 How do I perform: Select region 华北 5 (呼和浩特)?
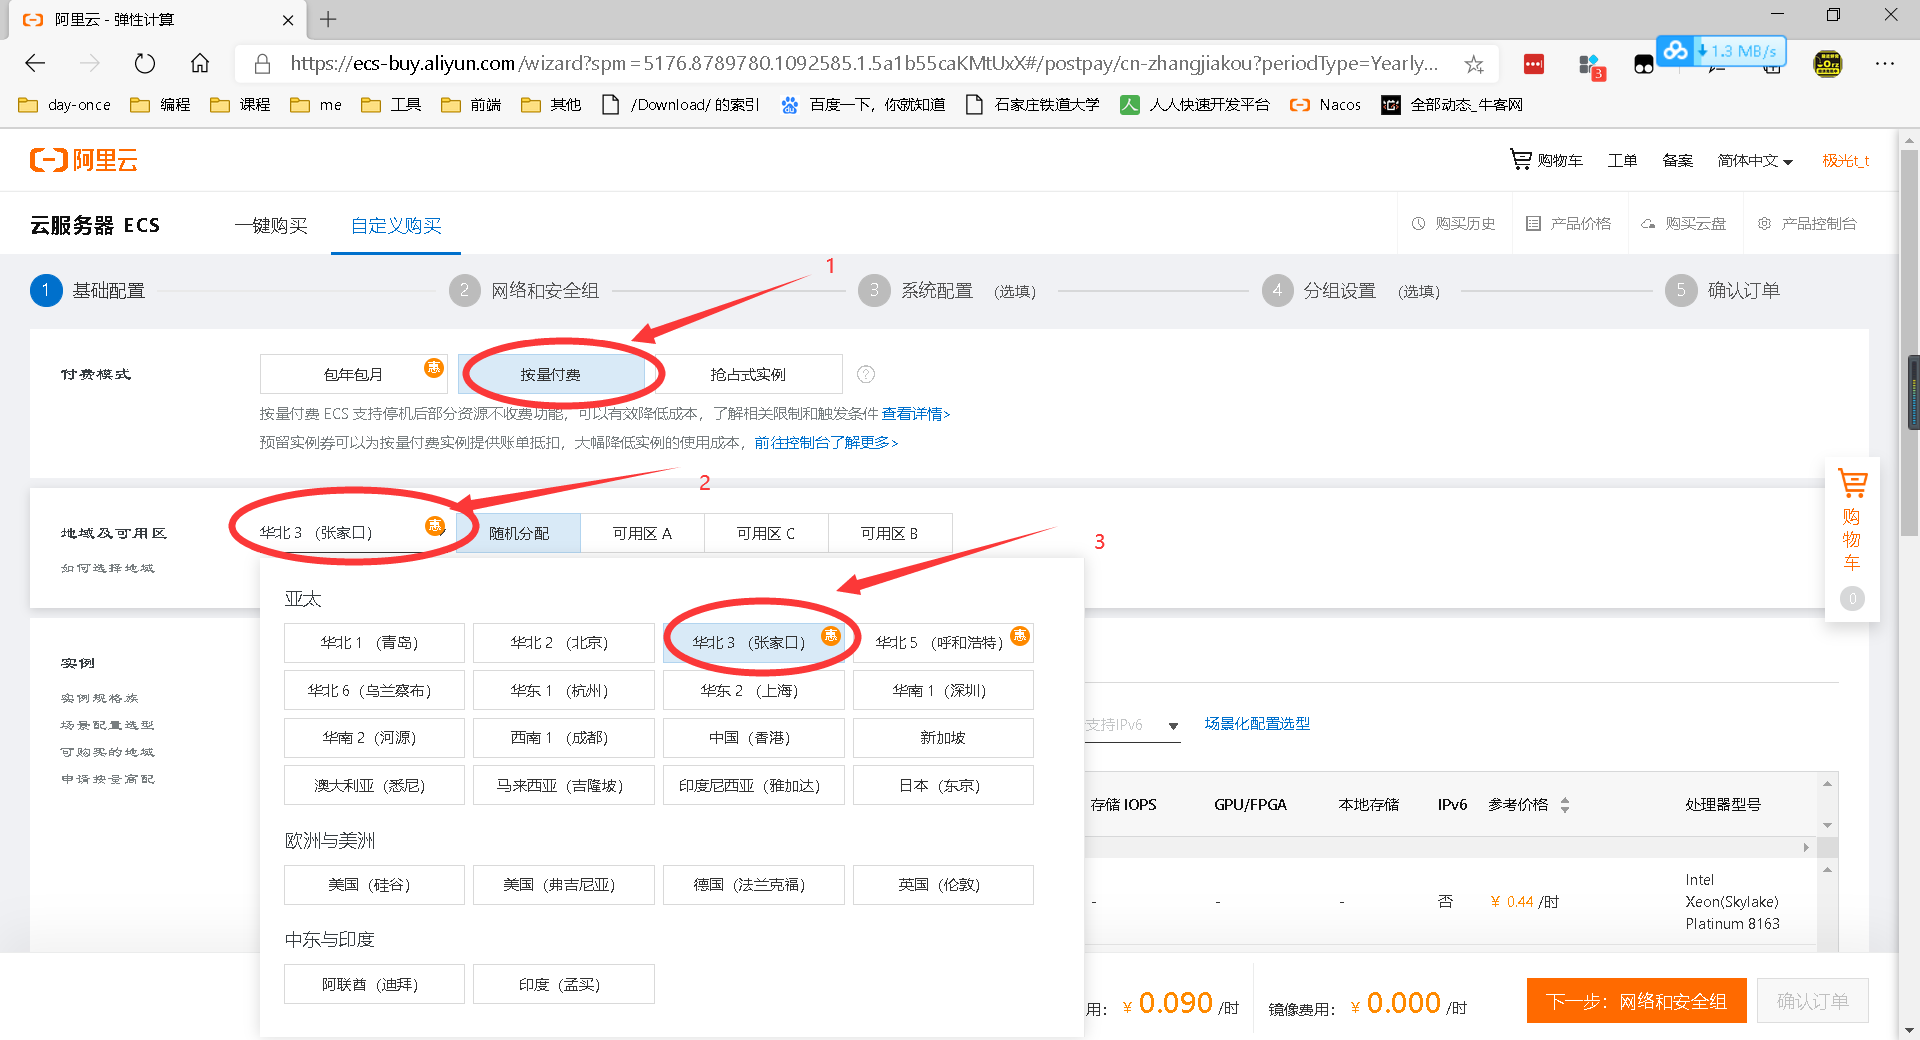[x=943, y=643]
